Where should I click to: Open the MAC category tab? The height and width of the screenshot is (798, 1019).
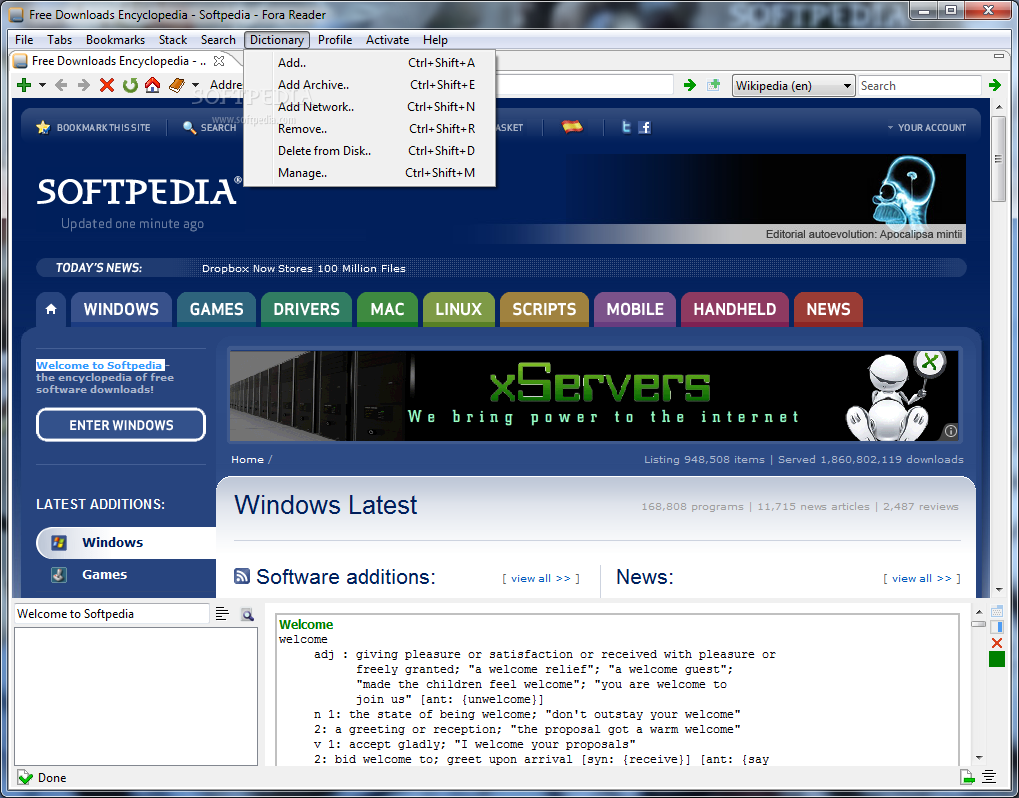(387, 309)
